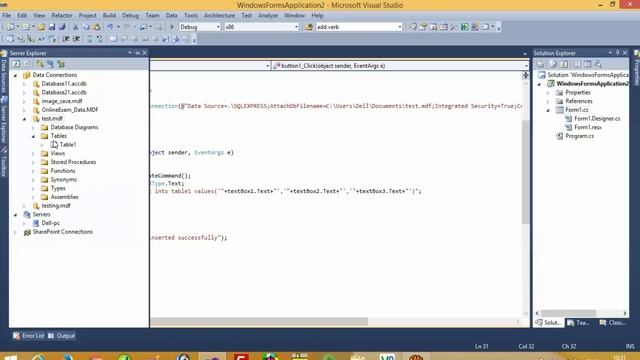Collapse the Form1.cs node
The width and height of the screenshot is (640, 360).
[548, 110]
